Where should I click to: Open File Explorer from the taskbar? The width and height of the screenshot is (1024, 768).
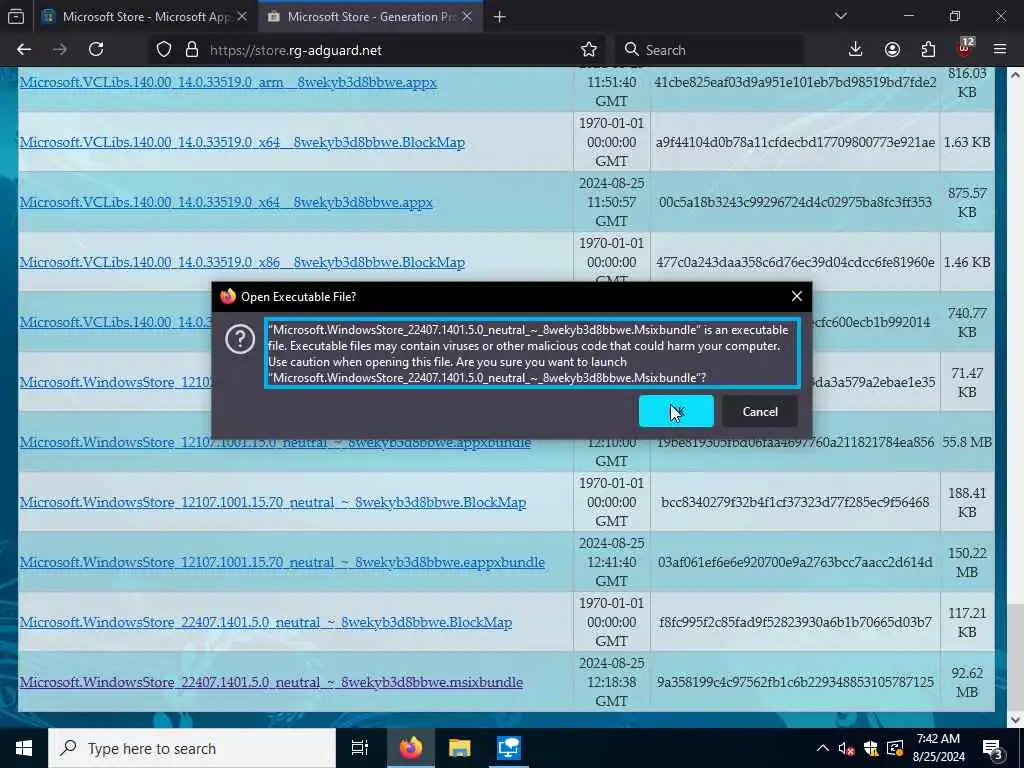(460, 748)
